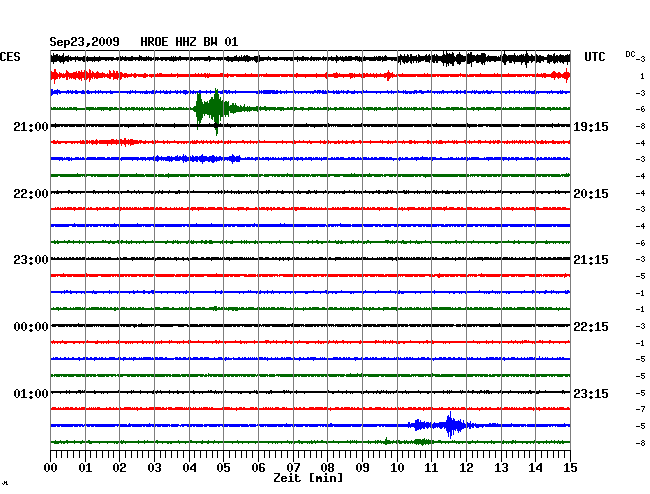Select minute tick 12 on the time axis
Screen dimensions: 650x494
tap(466, 467)
